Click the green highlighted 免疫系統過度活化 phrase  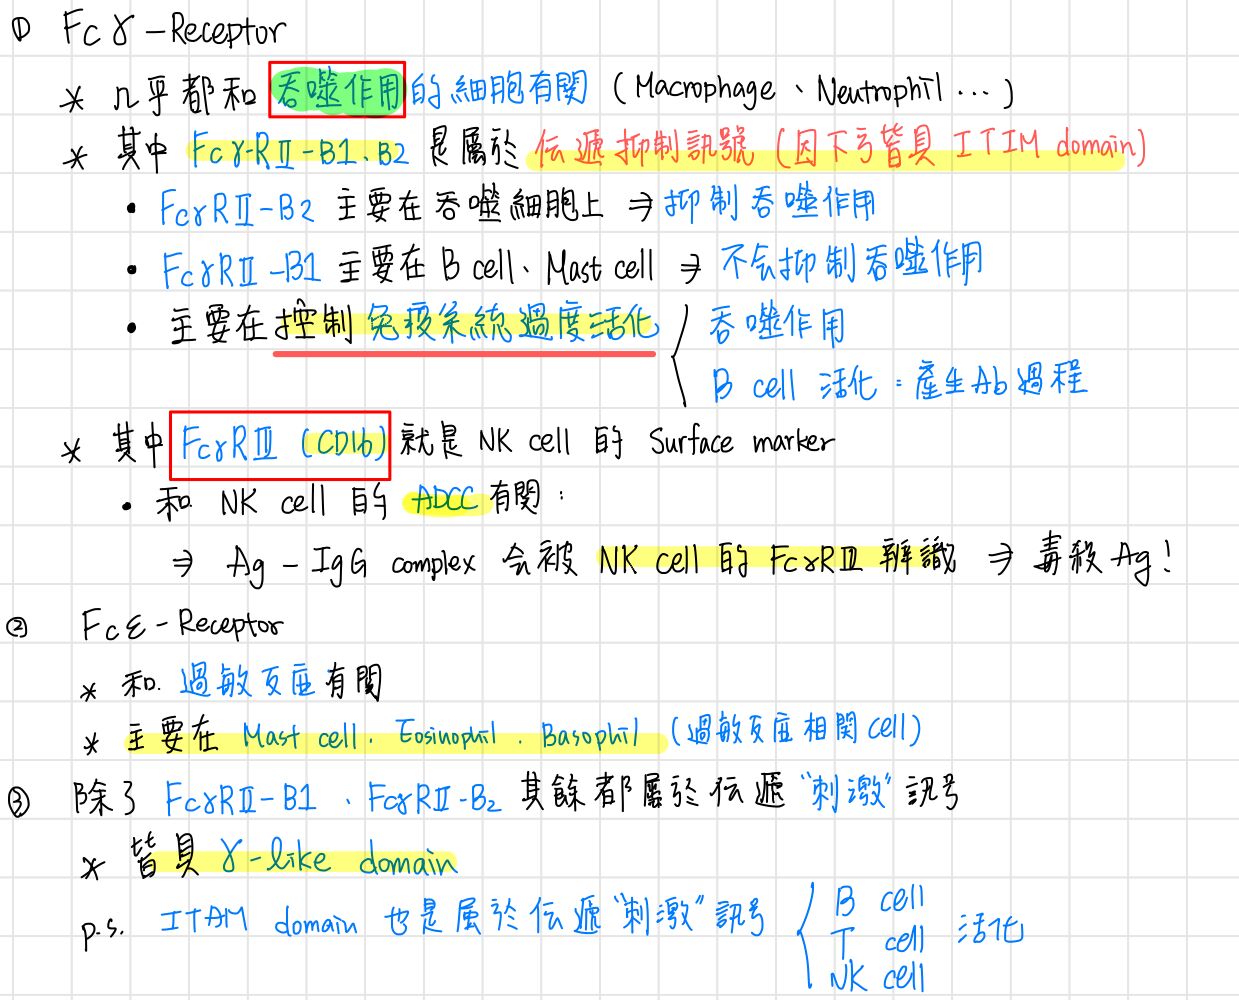[x=512, y=322]
